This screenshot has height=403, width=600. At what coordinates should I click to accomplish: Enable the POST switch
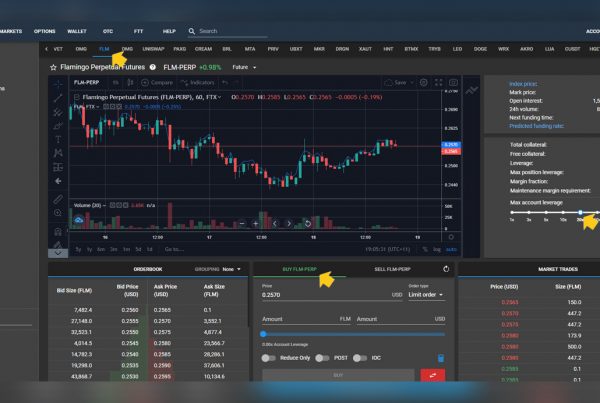point(322,358)
